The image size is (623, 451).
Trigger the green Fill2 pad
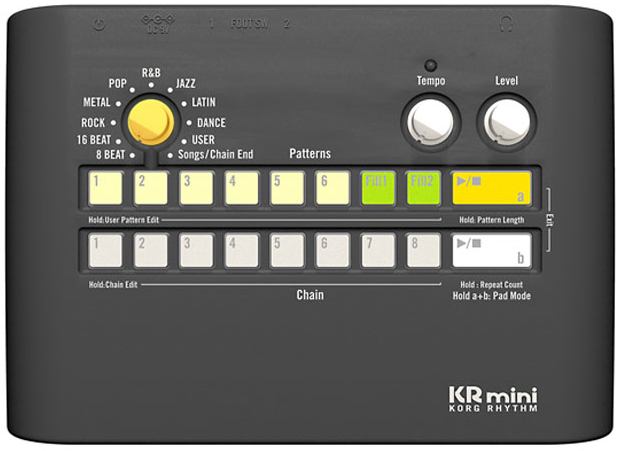coord(423,188)
